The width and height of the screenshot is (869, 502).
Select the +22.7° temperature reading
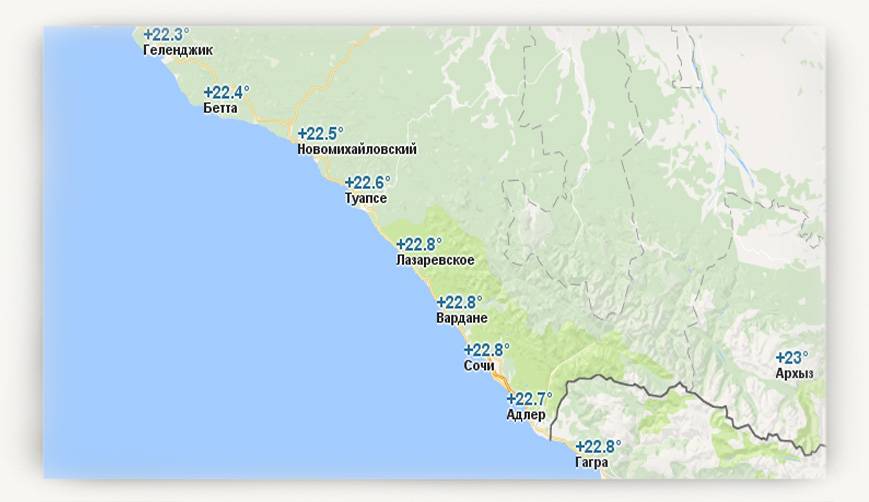pos(529,399)
